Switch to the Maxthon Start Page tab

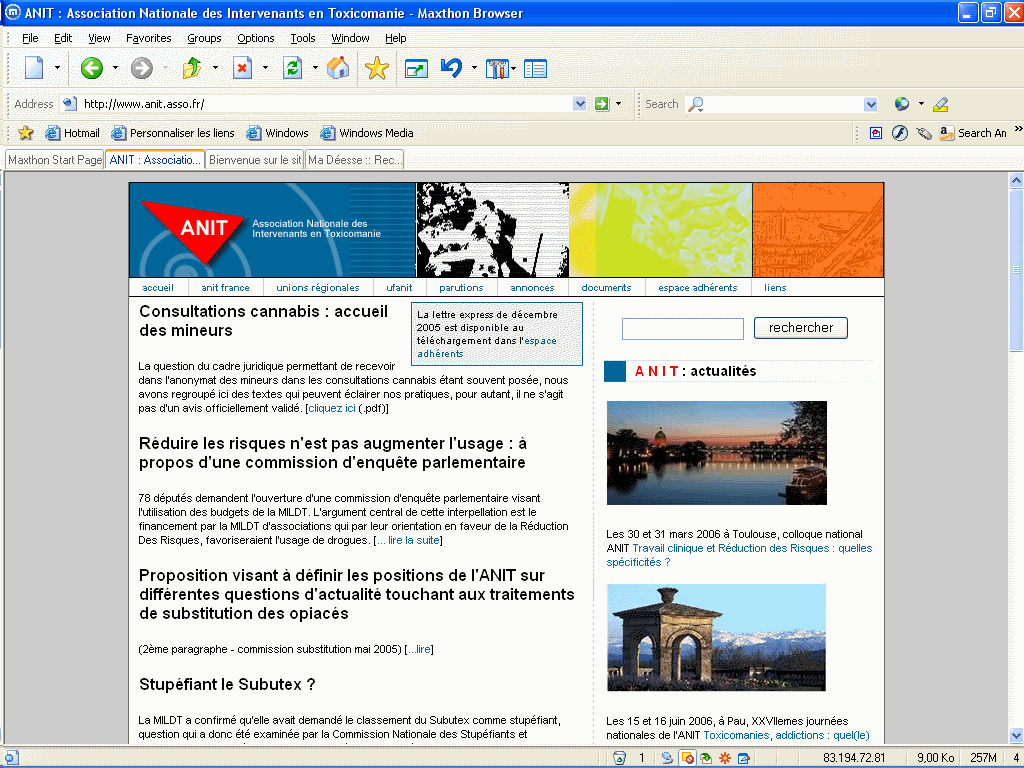click(x=55, y=160)
